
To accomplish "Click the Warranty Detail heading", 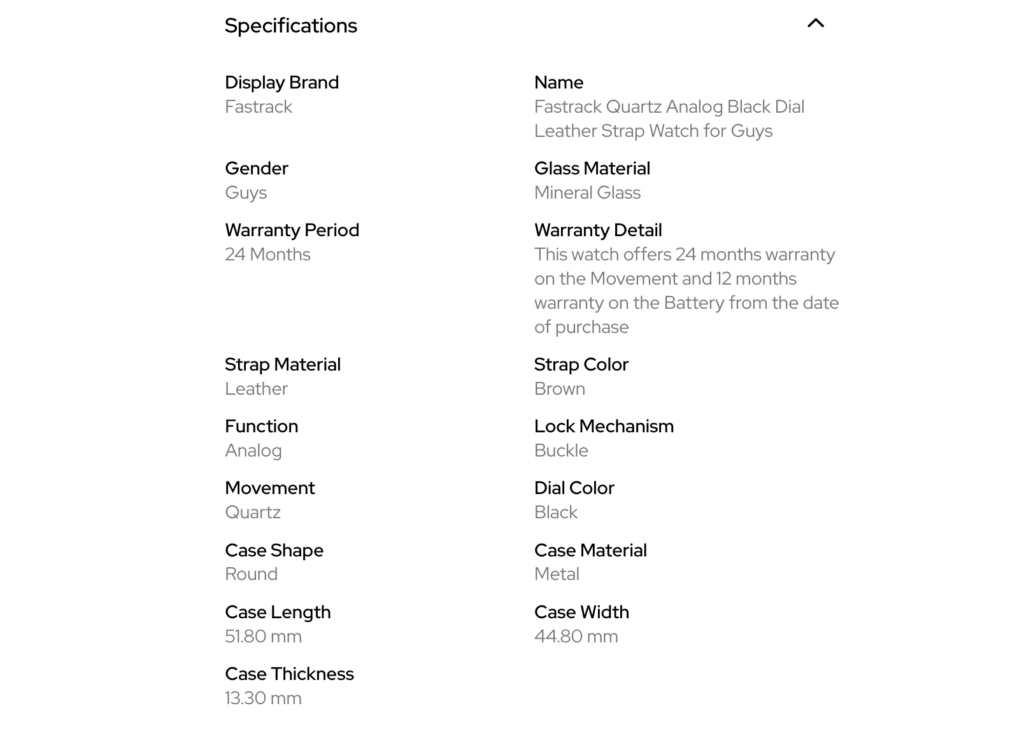I will click(597, 230).
